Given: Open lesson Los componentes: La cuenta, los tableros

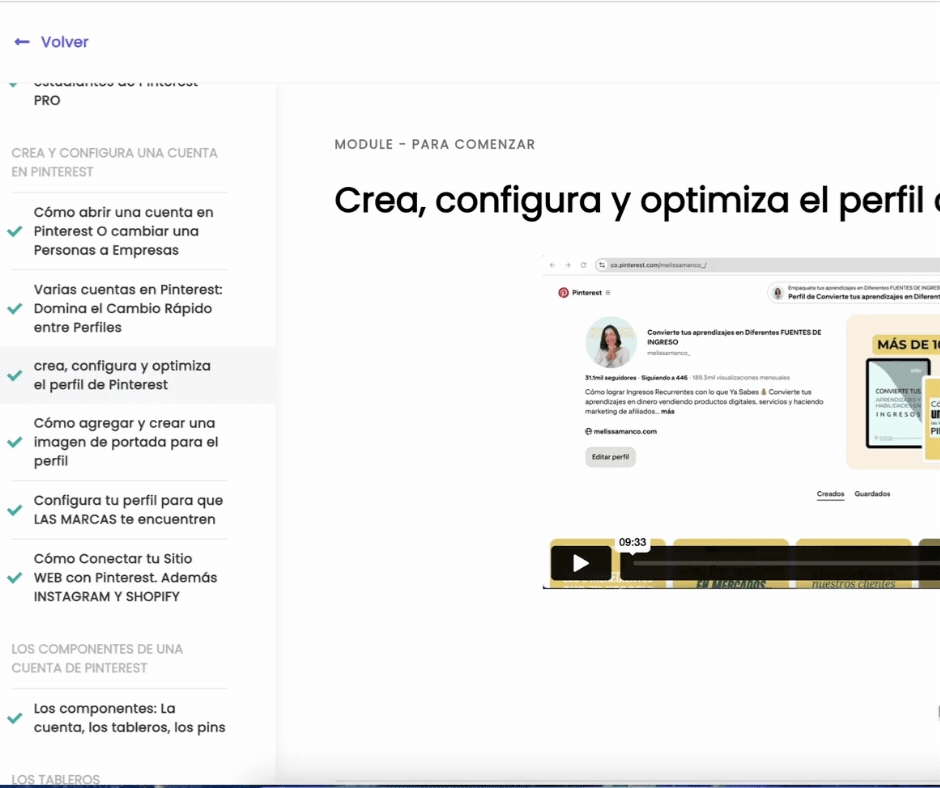Looking at the screenshot, I should (129, 718).
